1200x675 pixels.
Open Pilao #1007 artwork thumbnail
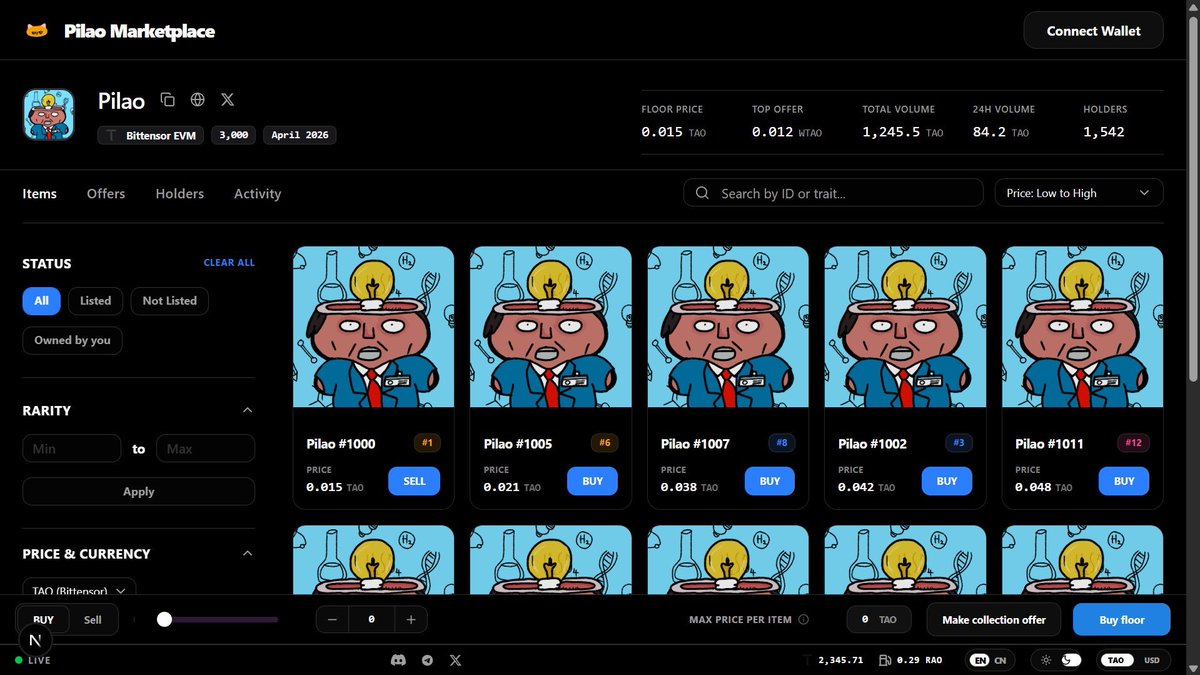728,327
